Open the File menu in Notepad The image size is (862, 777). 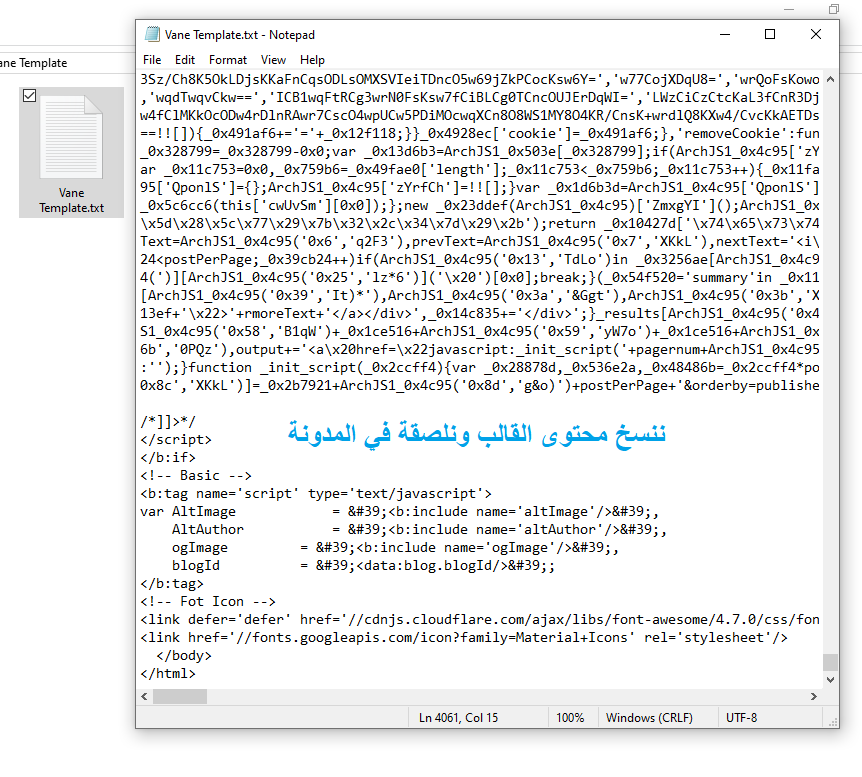click(152, 60)
